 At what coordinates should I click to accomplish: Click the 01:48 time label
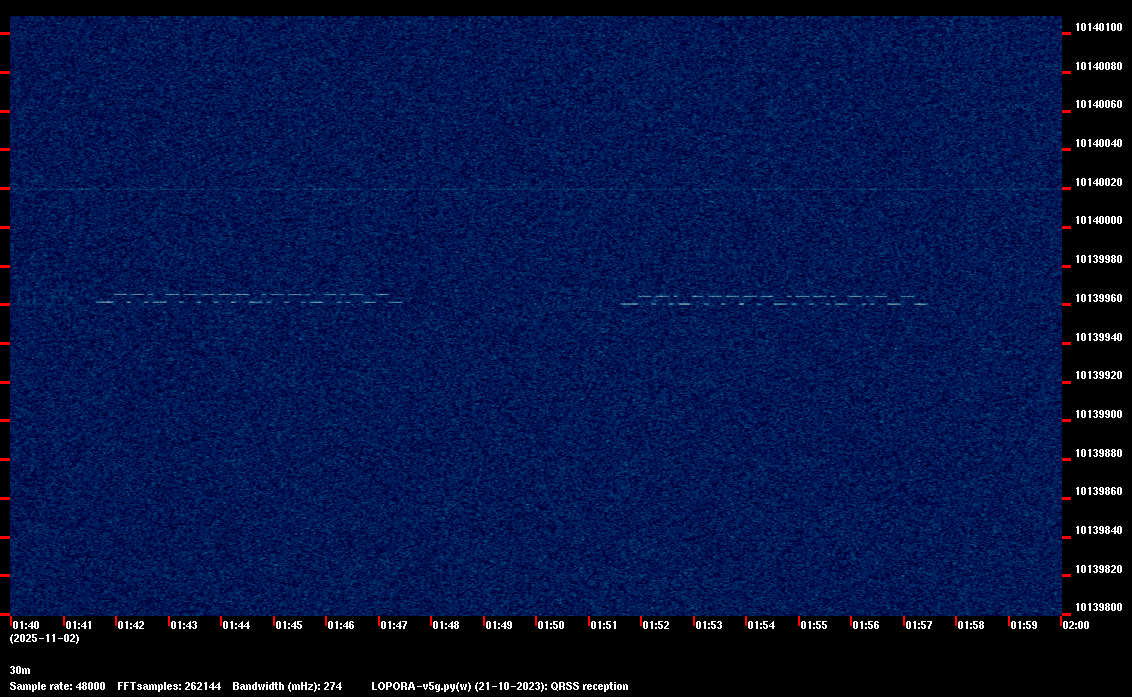445,625
